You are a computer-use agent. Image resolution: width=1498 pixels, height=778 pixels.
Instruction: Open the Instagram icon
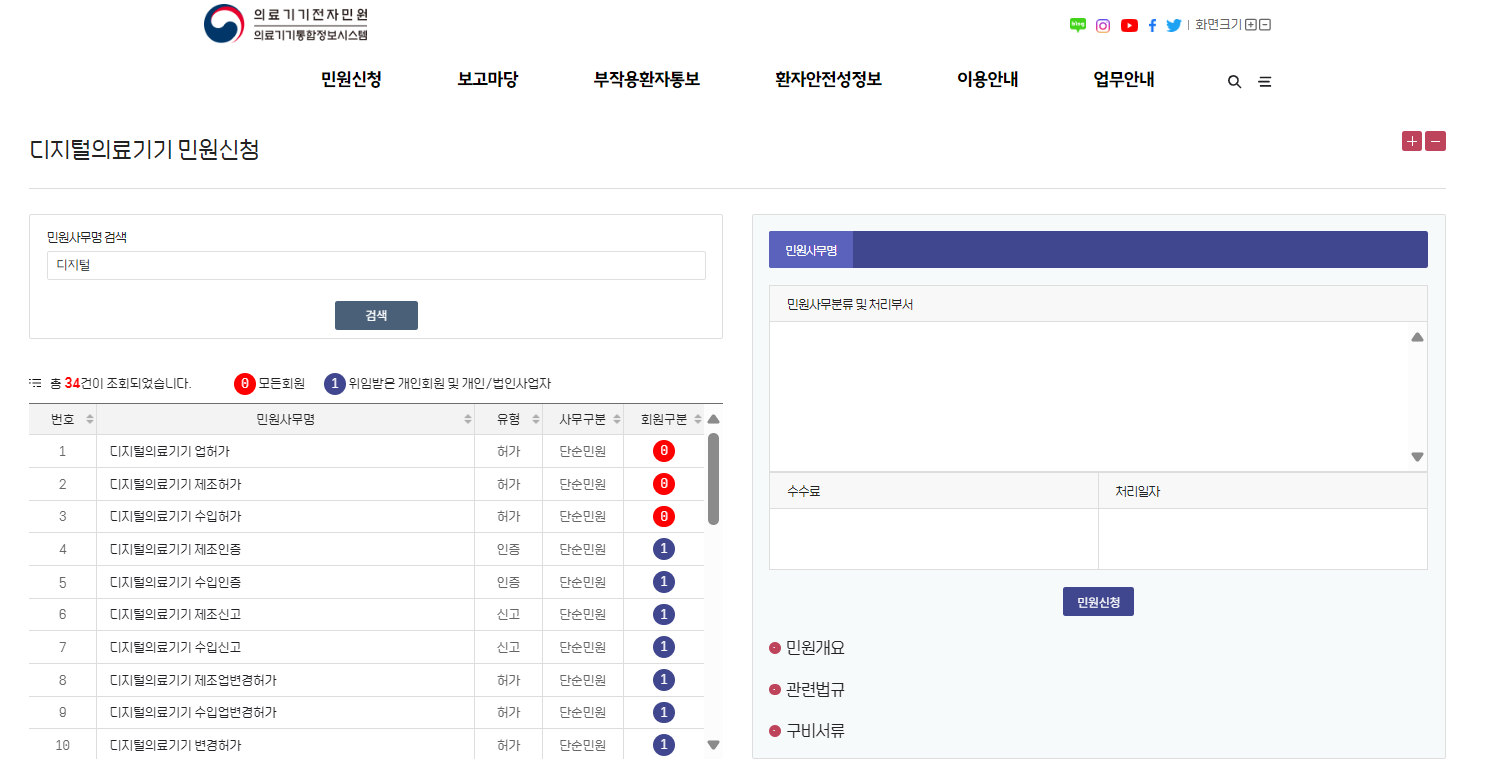point(1102,24)
